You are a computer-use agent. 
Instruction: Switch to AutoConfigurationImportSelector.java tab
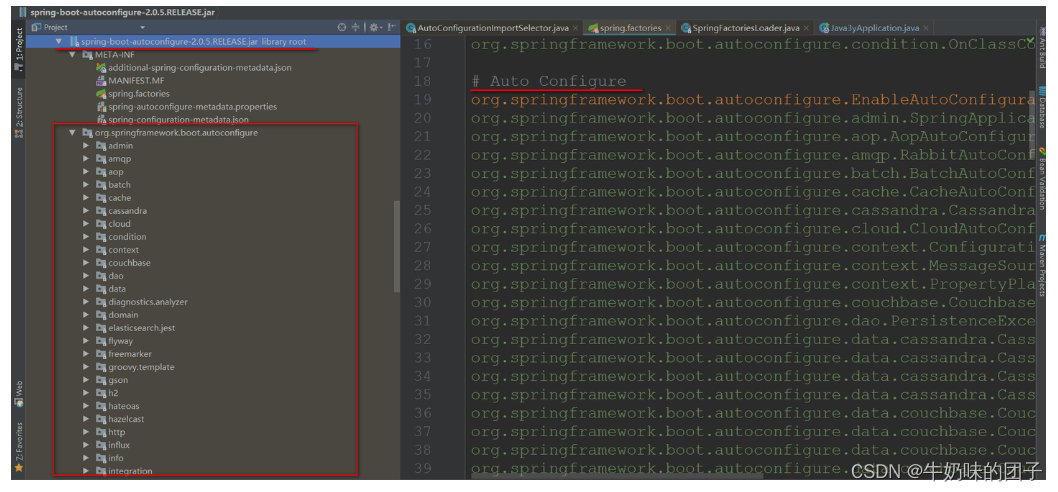[493, 28]
